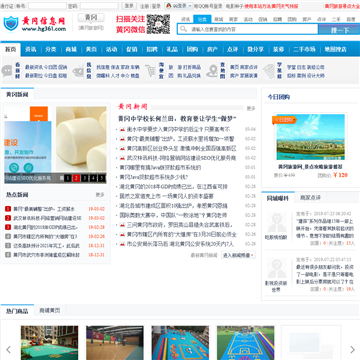Open 活动 in the main navigation
The width and height of the screenshot is (360, 360).
tap(111, 49)
